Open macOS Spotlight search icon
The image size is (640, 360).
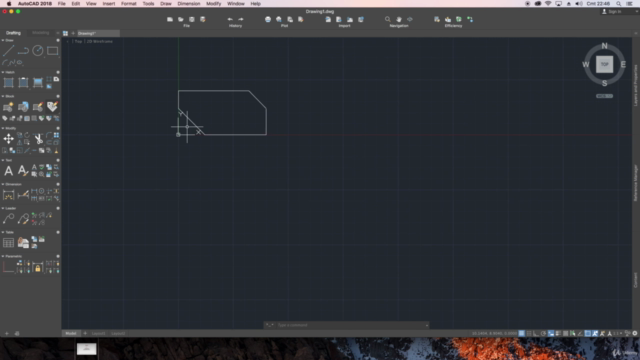tap(619, 4)
